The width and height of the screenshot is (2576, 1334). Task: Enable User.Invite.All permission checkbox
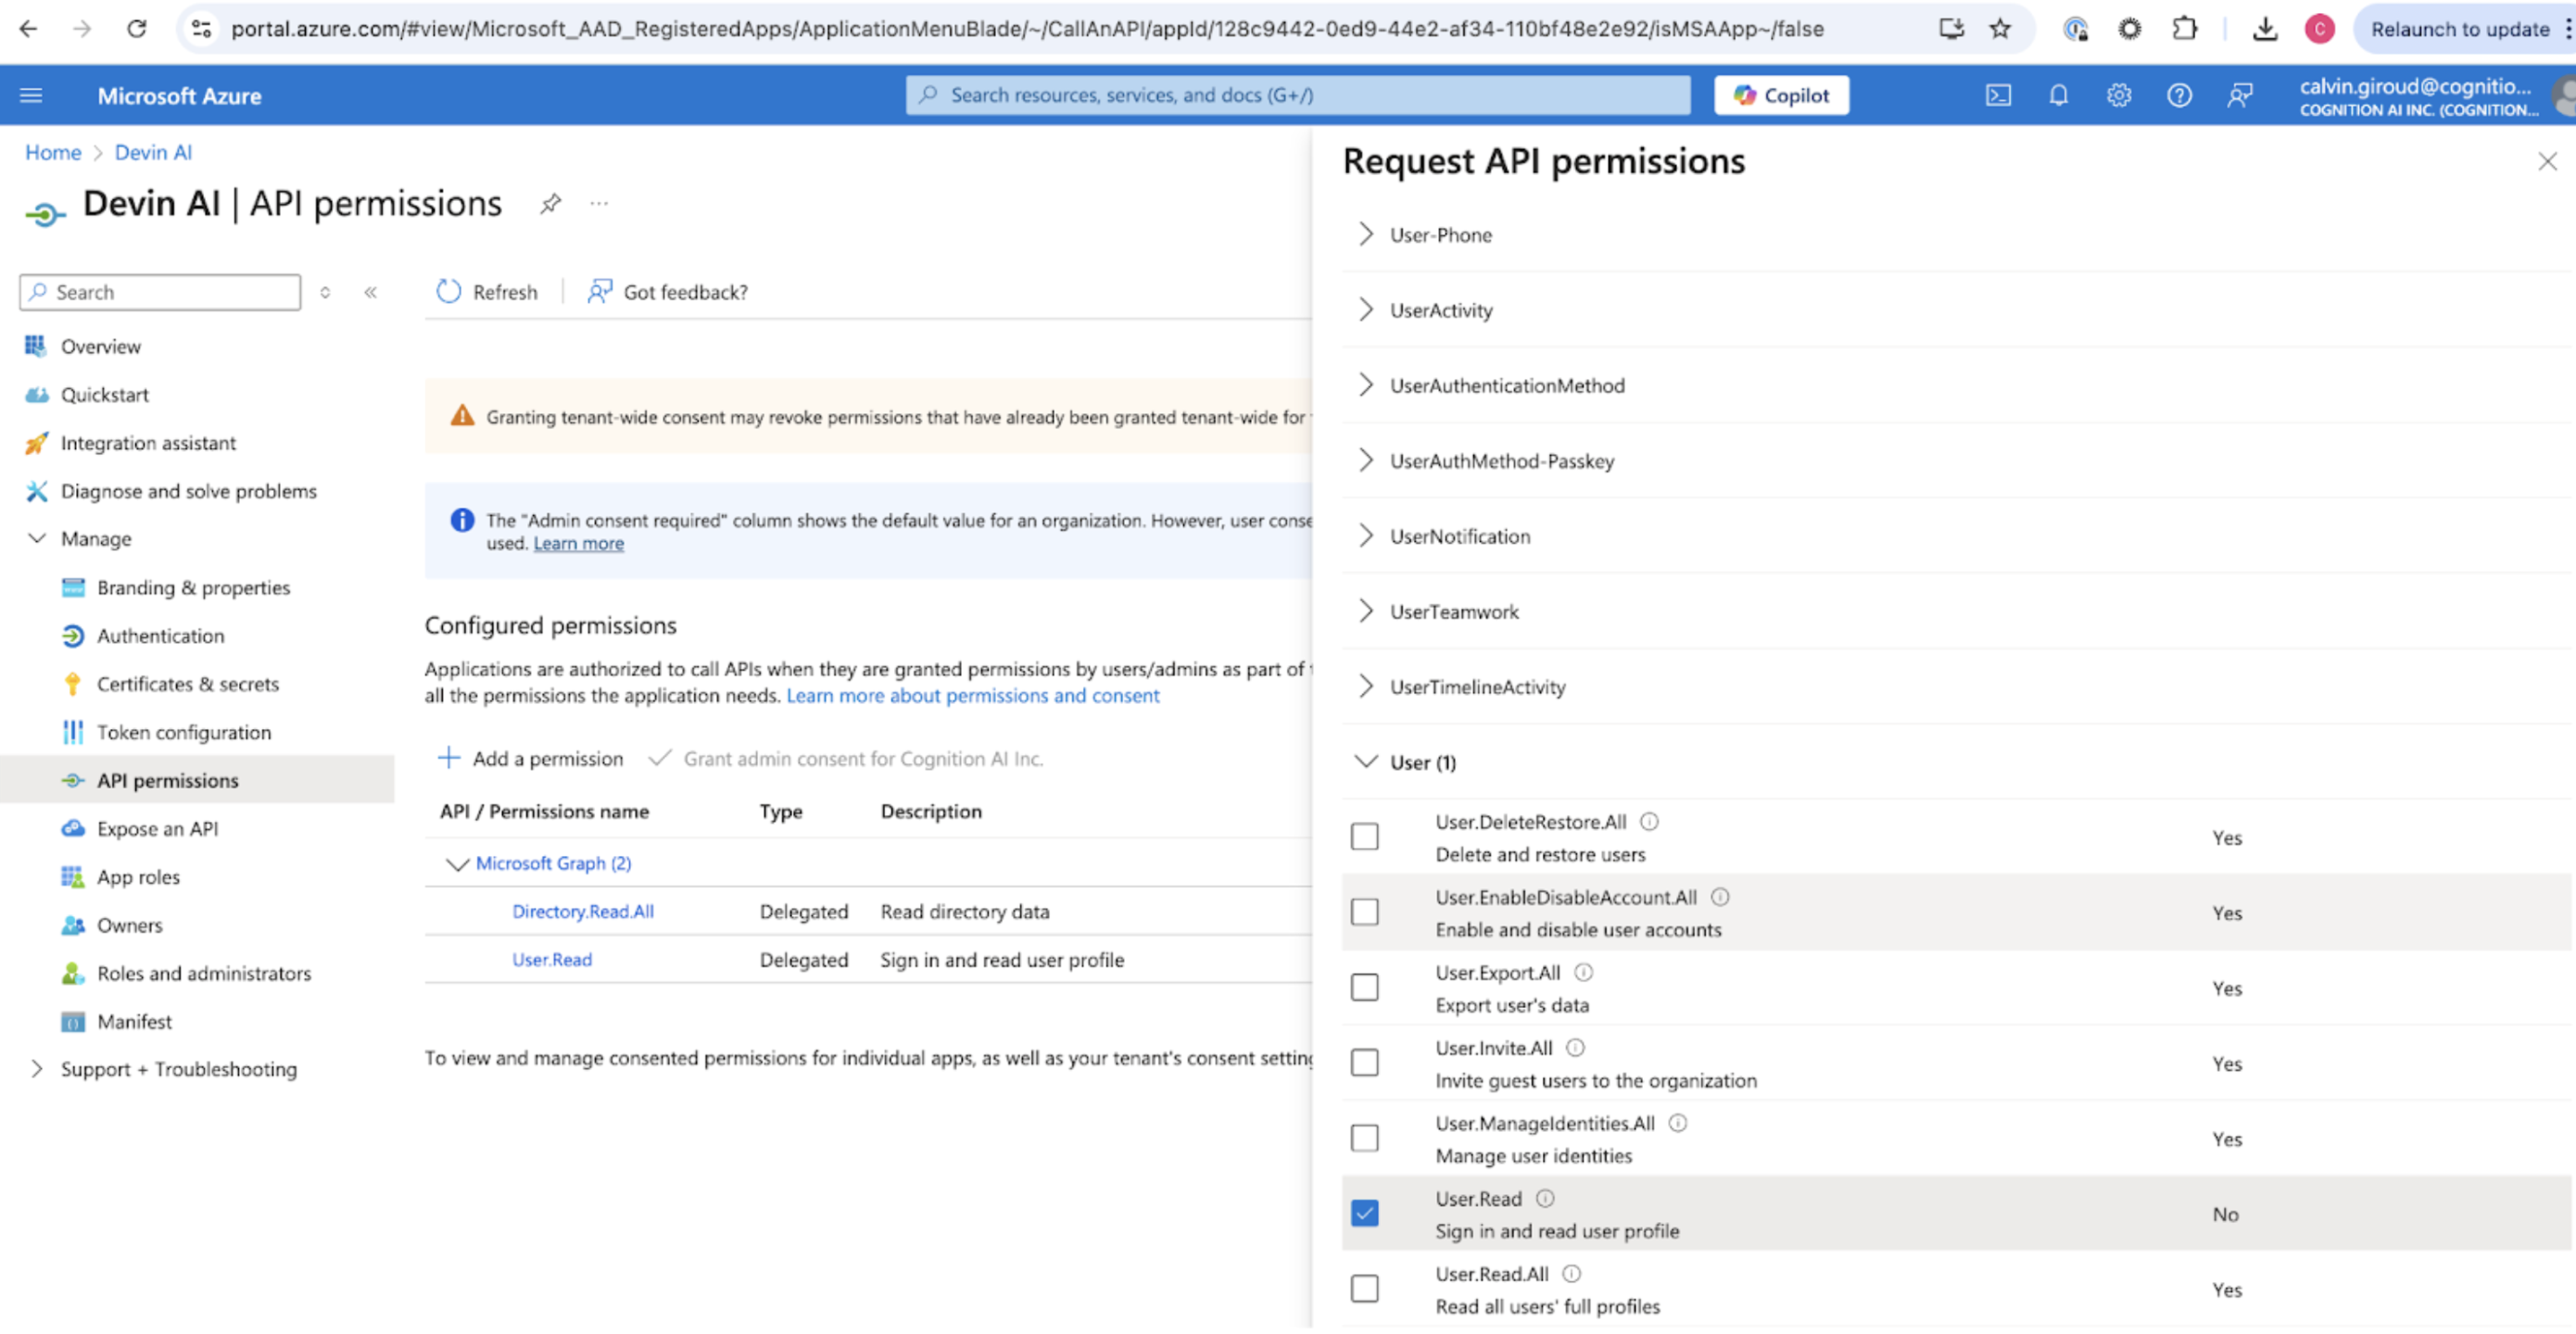pyautogui.click(x=1364, y=1062)
